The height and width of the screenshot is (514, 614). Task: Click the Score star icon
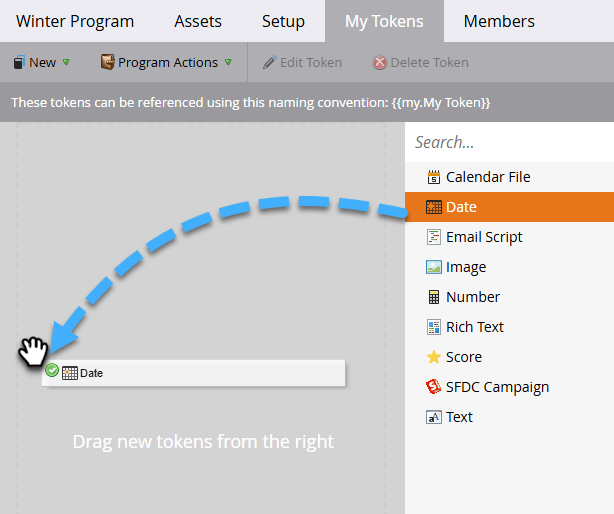coord(433,357)
